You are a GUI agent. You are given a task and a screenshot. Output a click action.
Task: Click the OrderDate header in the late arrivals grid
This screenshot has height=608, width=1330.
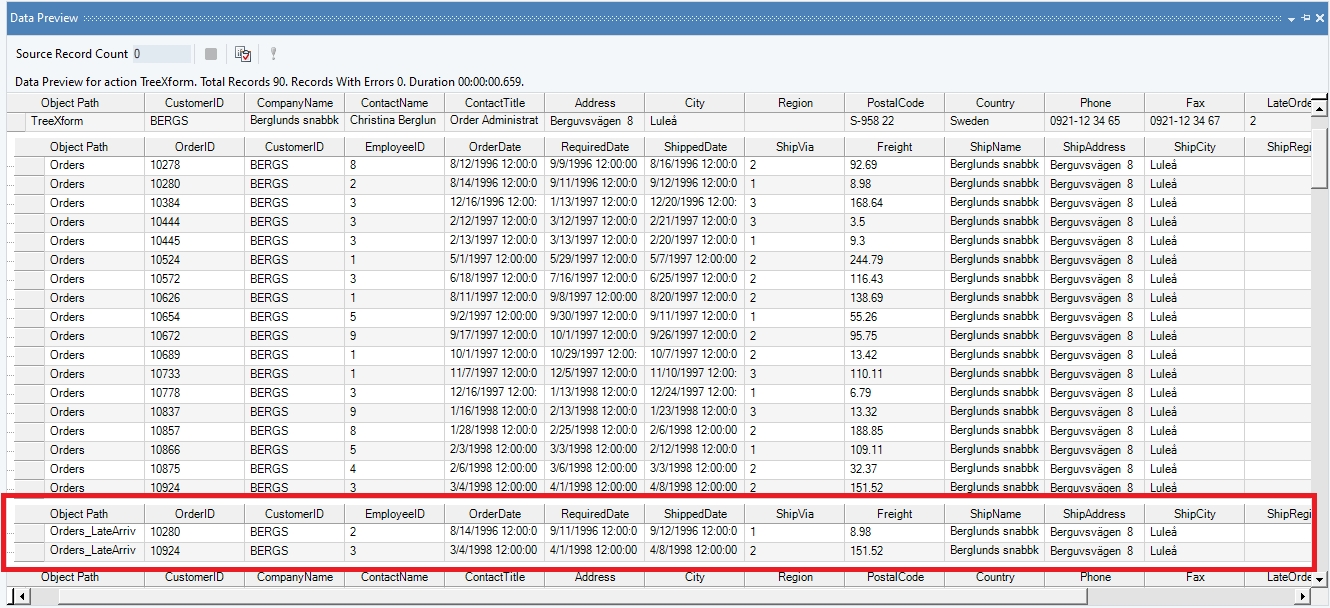(494, 514)
